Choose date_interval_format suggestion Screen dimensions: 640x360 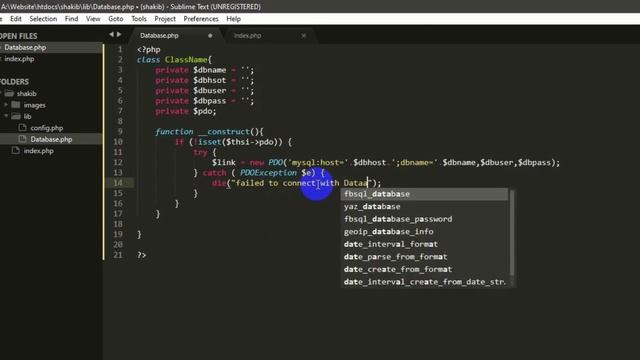pos(424,244)
